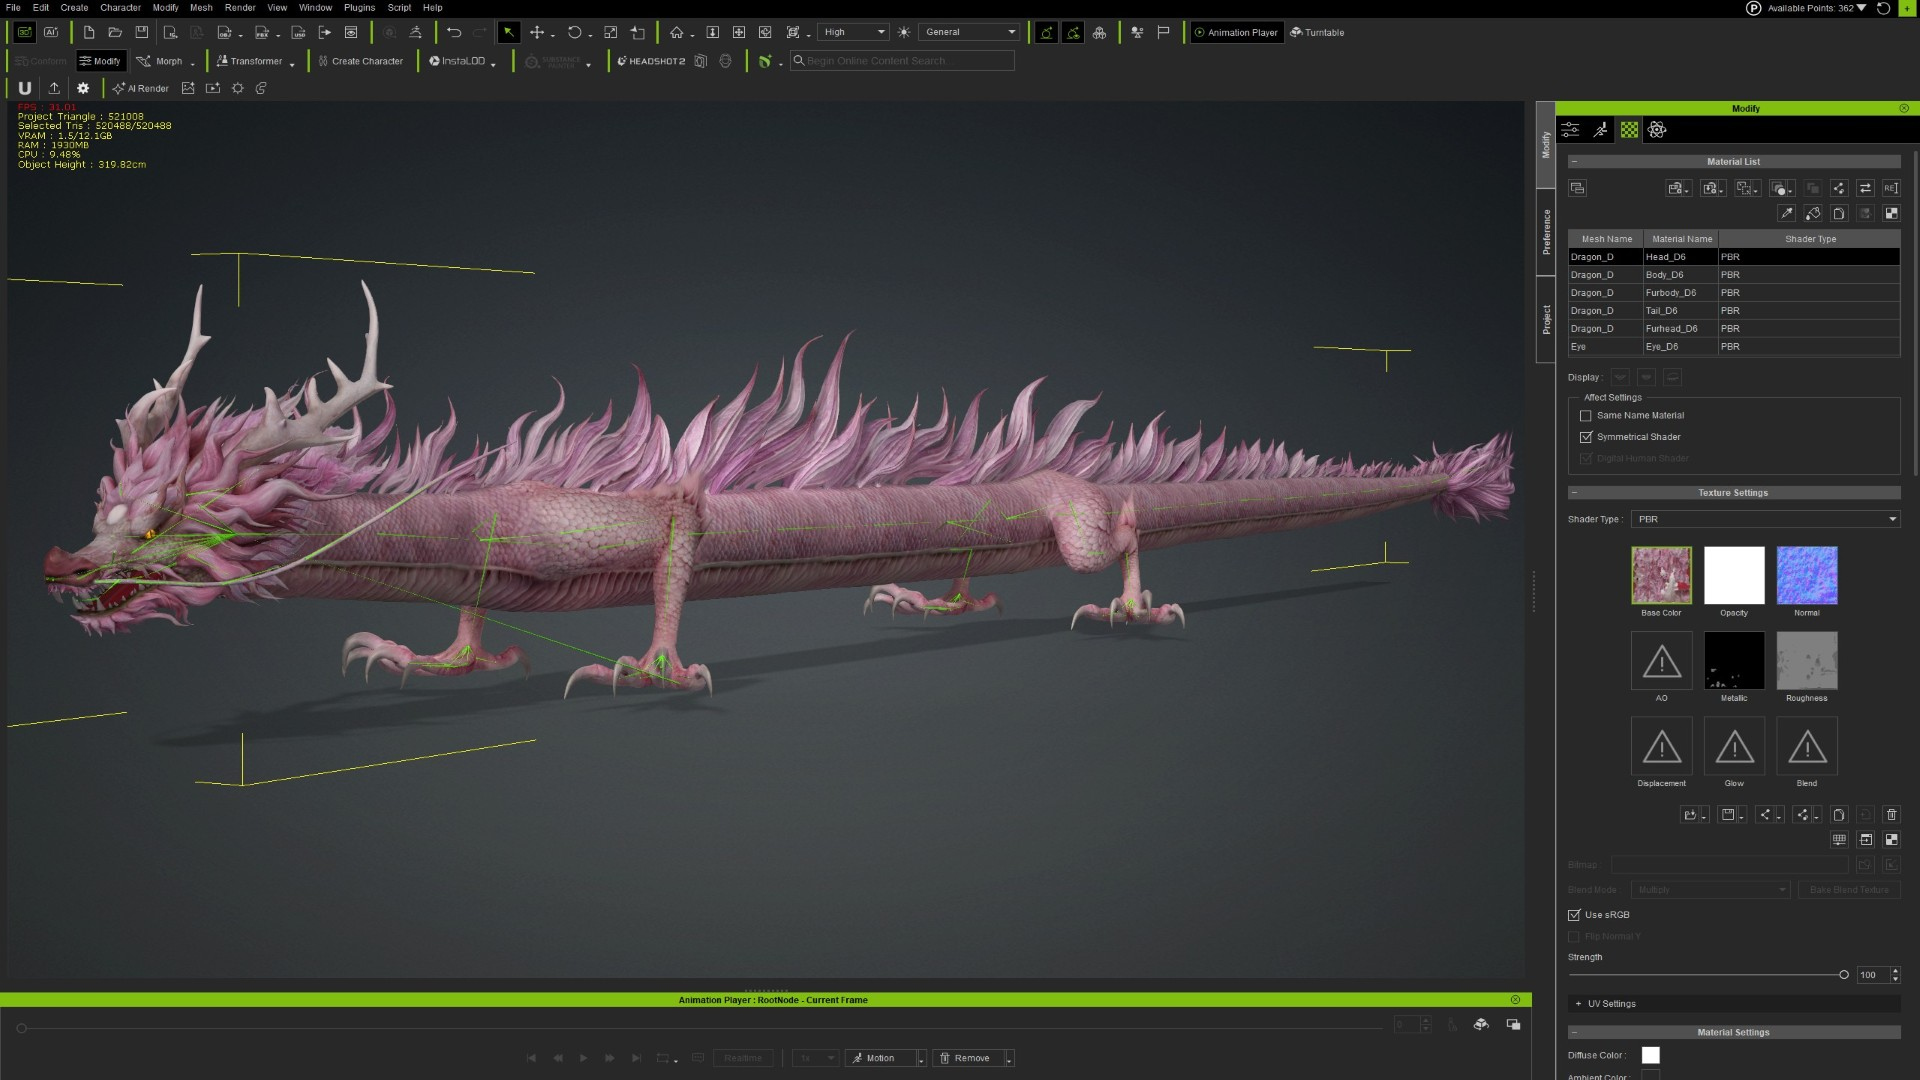Click the Remove button in player
The image size is (1920, 1080).
pos(967,1058)
